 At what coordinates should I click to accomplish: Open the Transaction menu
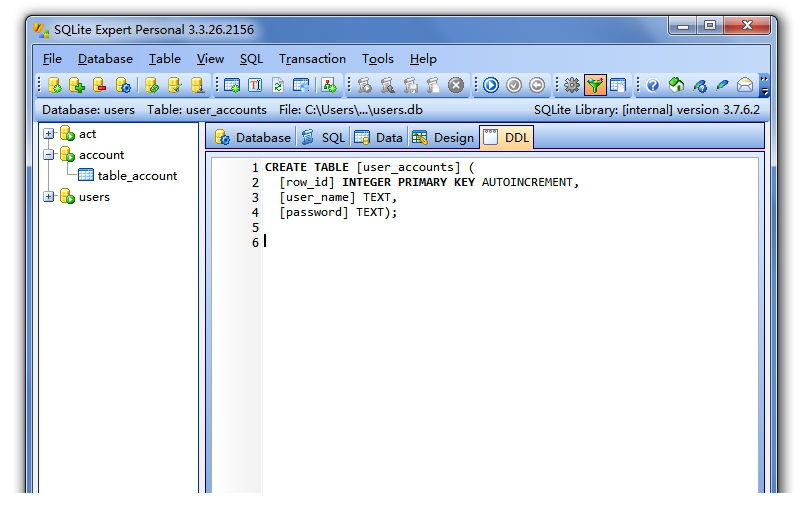(x=312, y=59)
